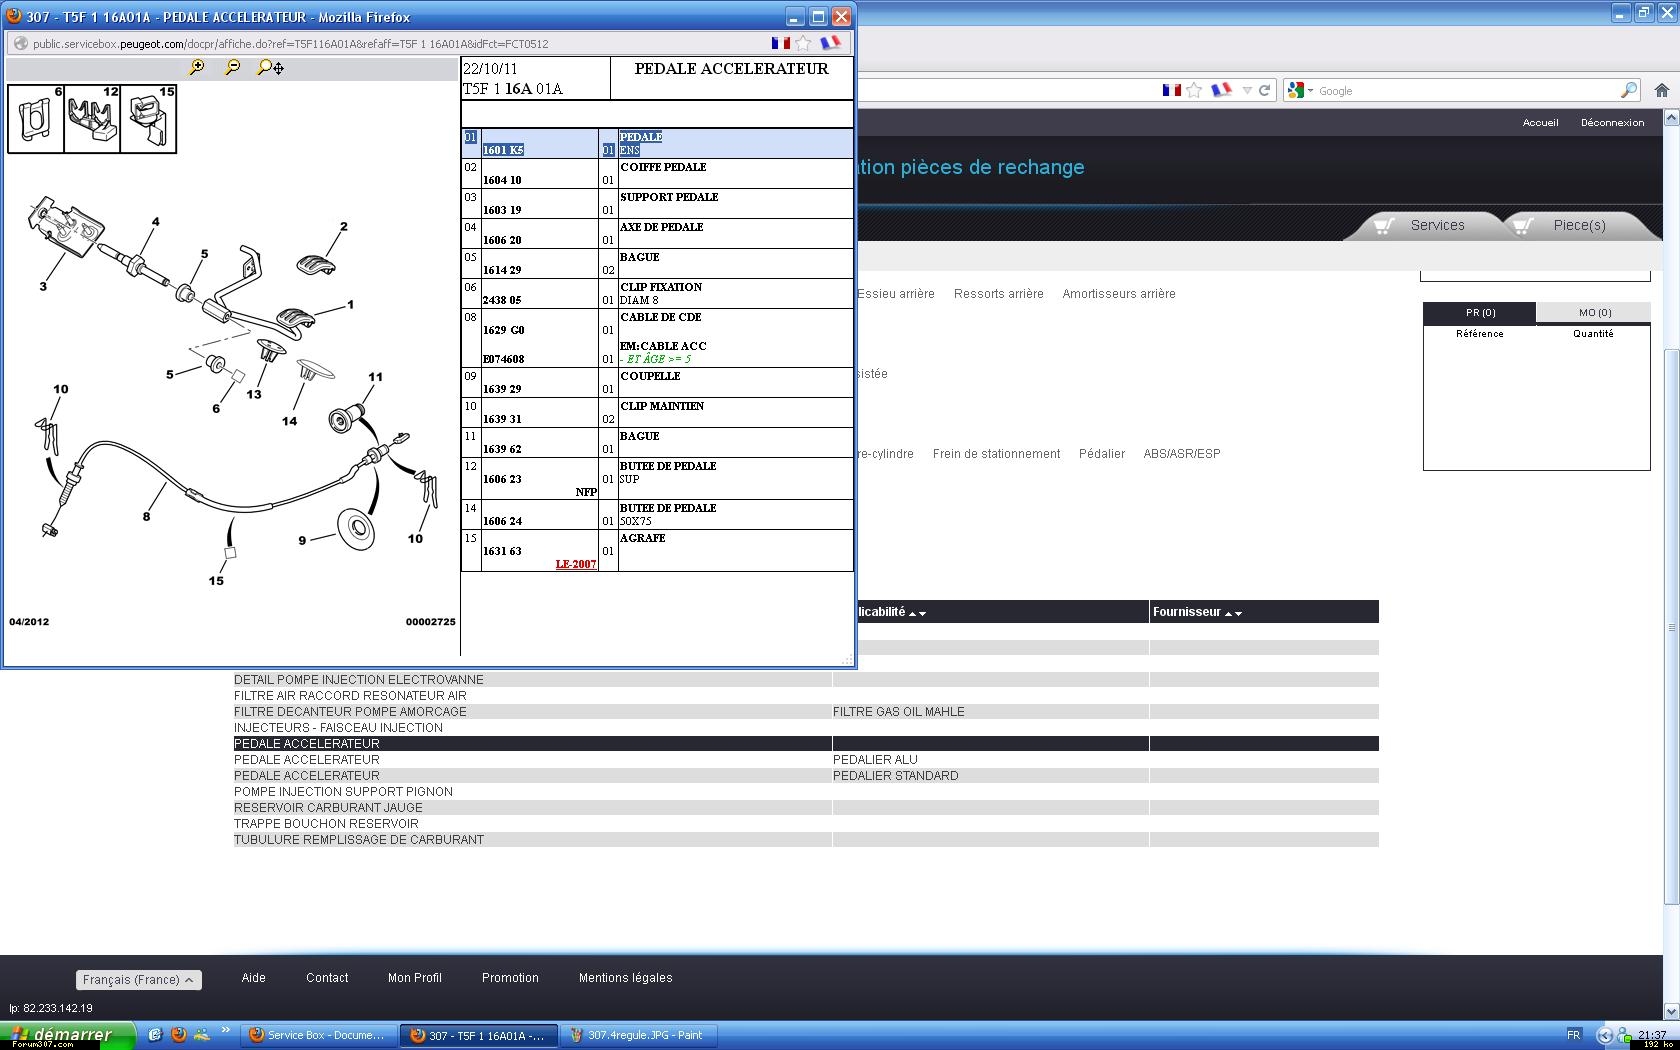Click the zoom-and-pan magnifier icon

(270, 67)
